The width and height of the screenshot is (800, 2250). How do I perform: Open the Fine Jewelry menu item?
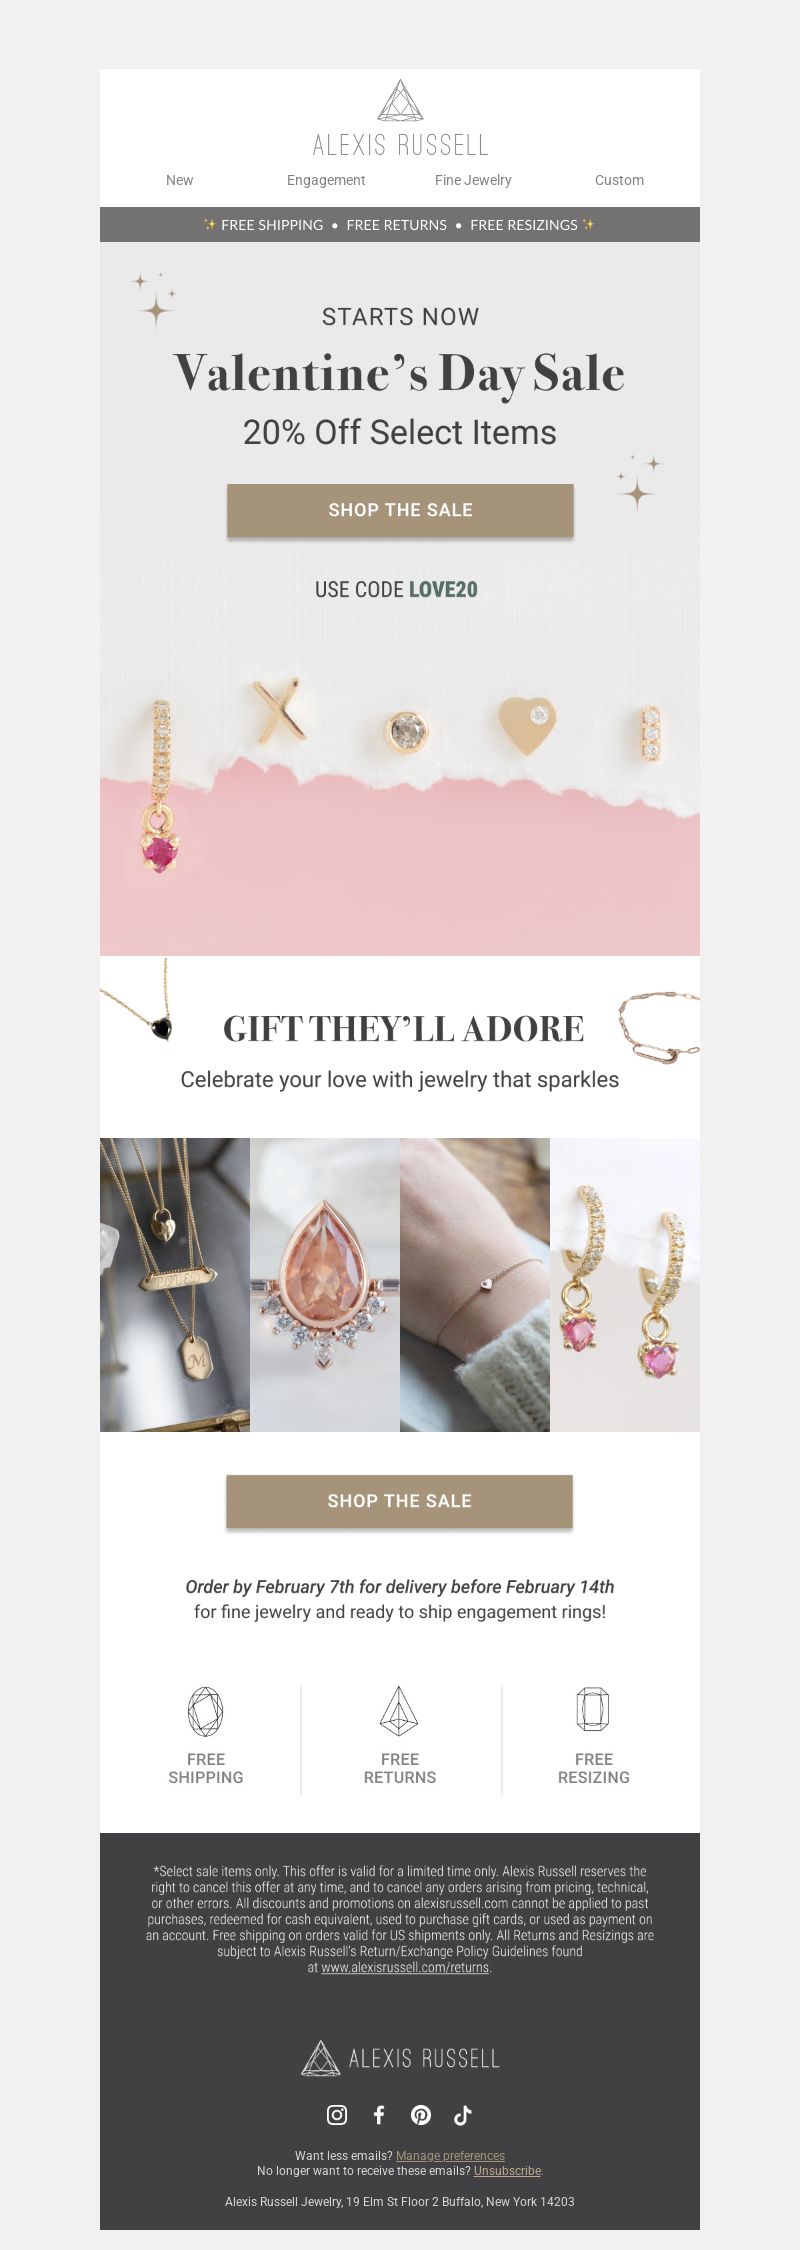(473, 180)
